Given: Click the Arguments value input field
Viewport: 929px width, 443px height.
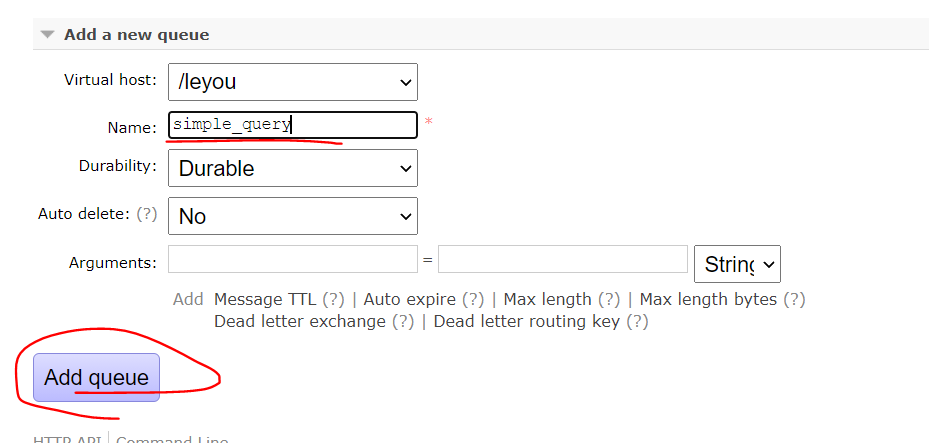Looking at the screenshot, I should pos(562,259).
